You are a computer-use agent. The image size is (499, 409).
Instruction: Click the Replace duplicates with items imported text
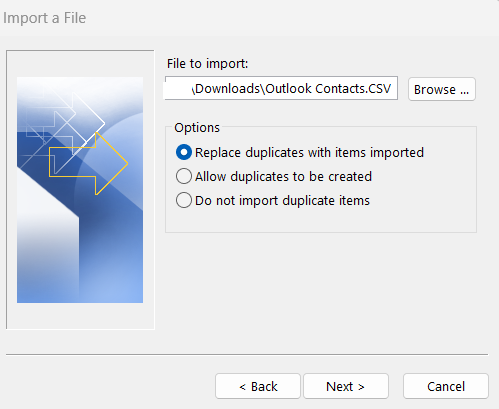tap(309, 152)
